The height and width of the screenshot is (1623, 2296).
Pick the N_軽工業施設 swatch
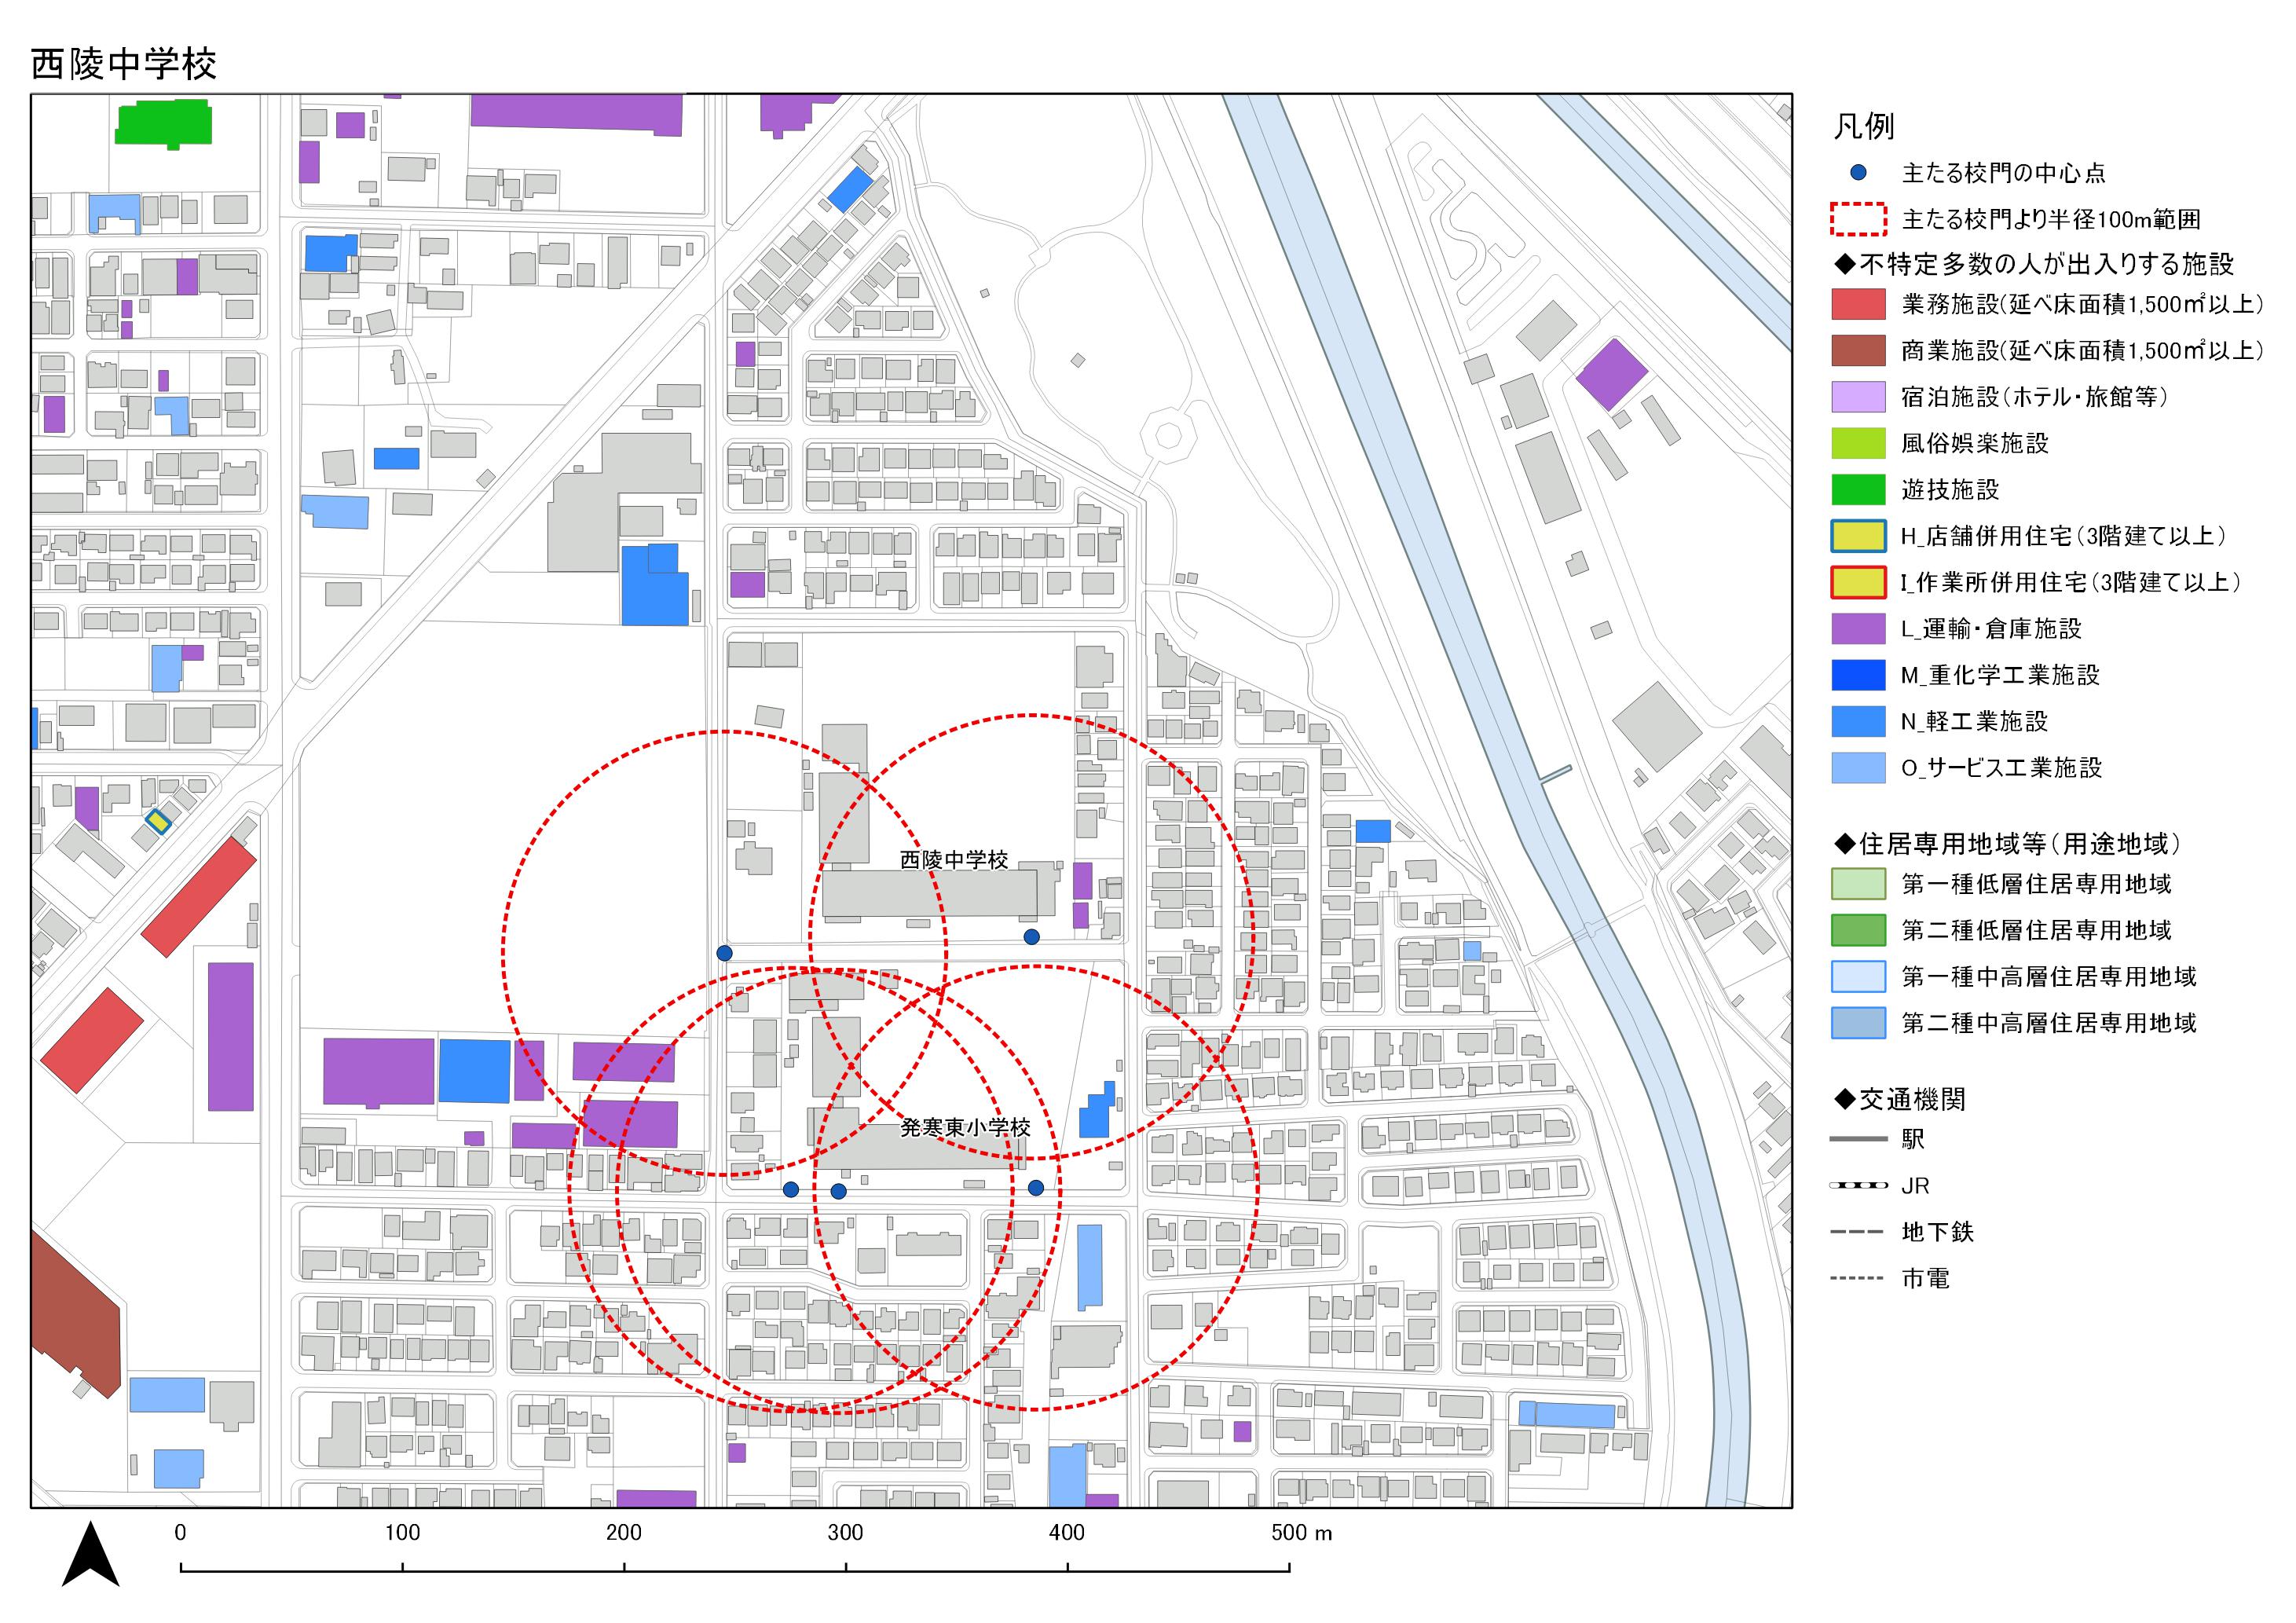(x=1858, y=721)
